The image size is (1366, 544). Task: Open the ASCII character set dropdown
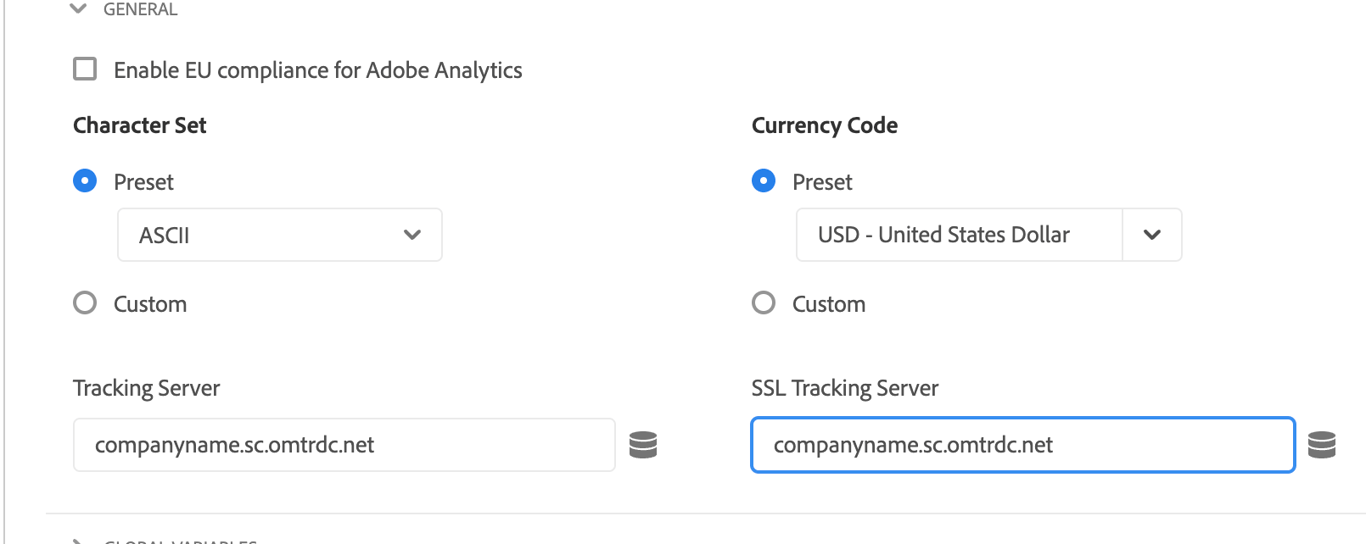pyautogui.click(x=280, y=235)
